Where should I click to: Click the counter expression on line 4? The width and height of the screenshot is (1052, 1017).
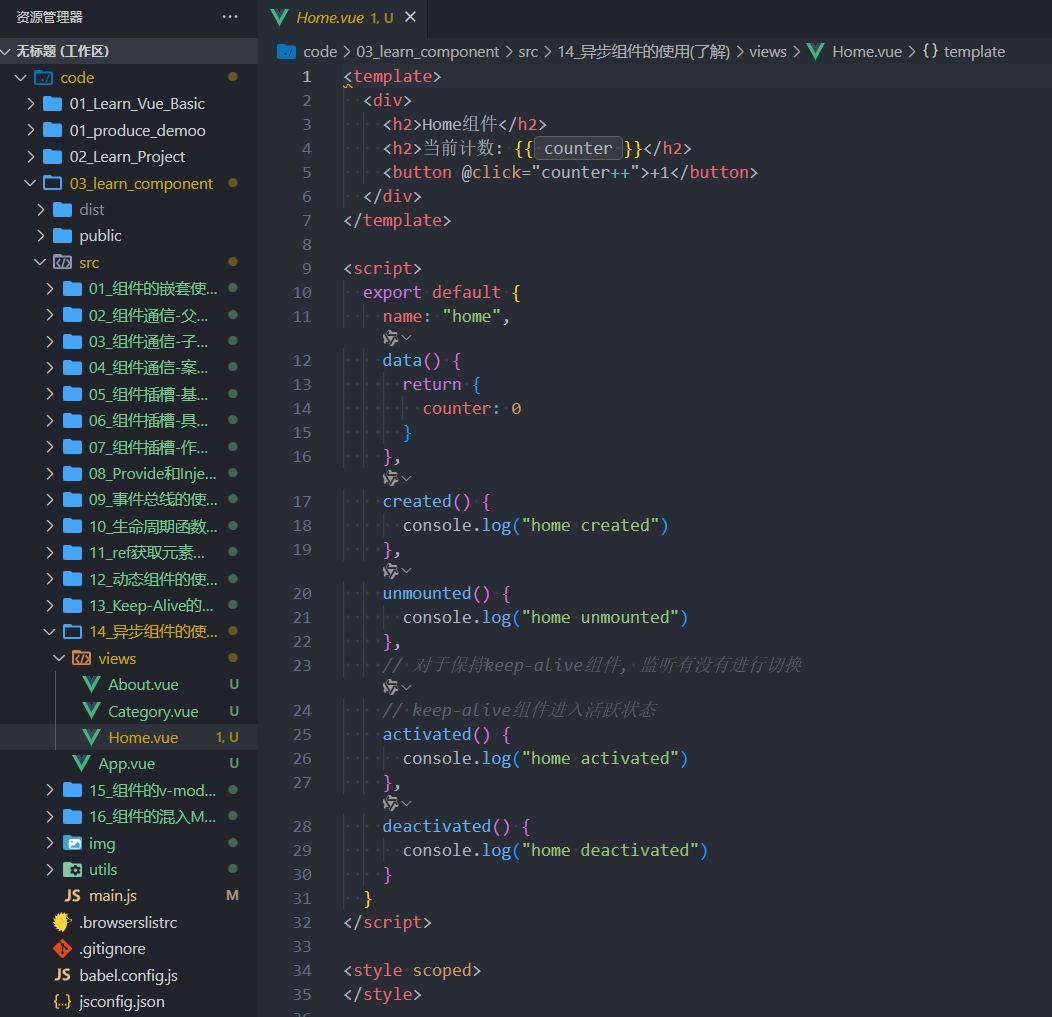click(x=578, y=148)
